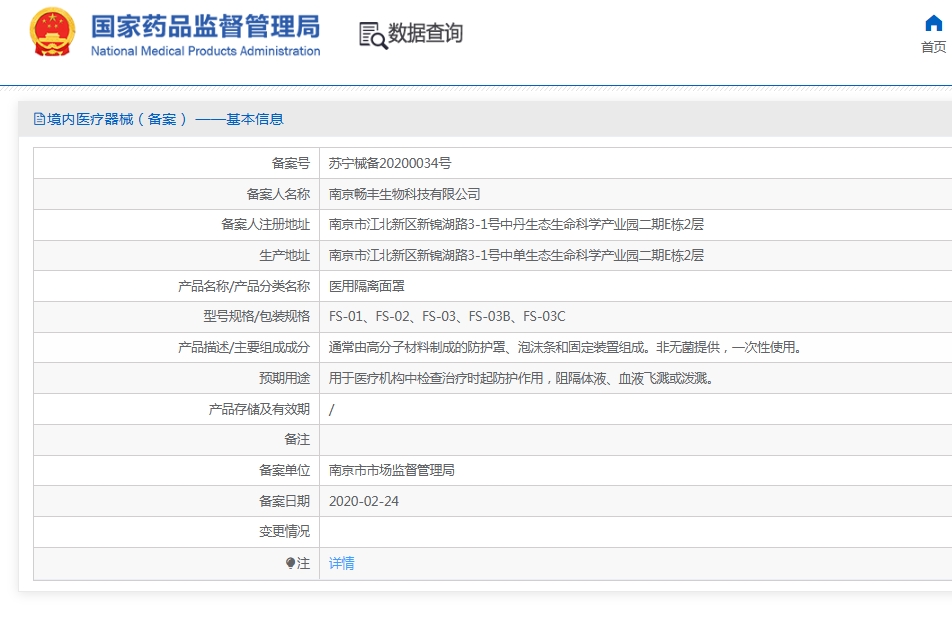The image size is (952, 618).
Task: Click the 国家药品监督管理局 title
Action: (x=205, y=26)
